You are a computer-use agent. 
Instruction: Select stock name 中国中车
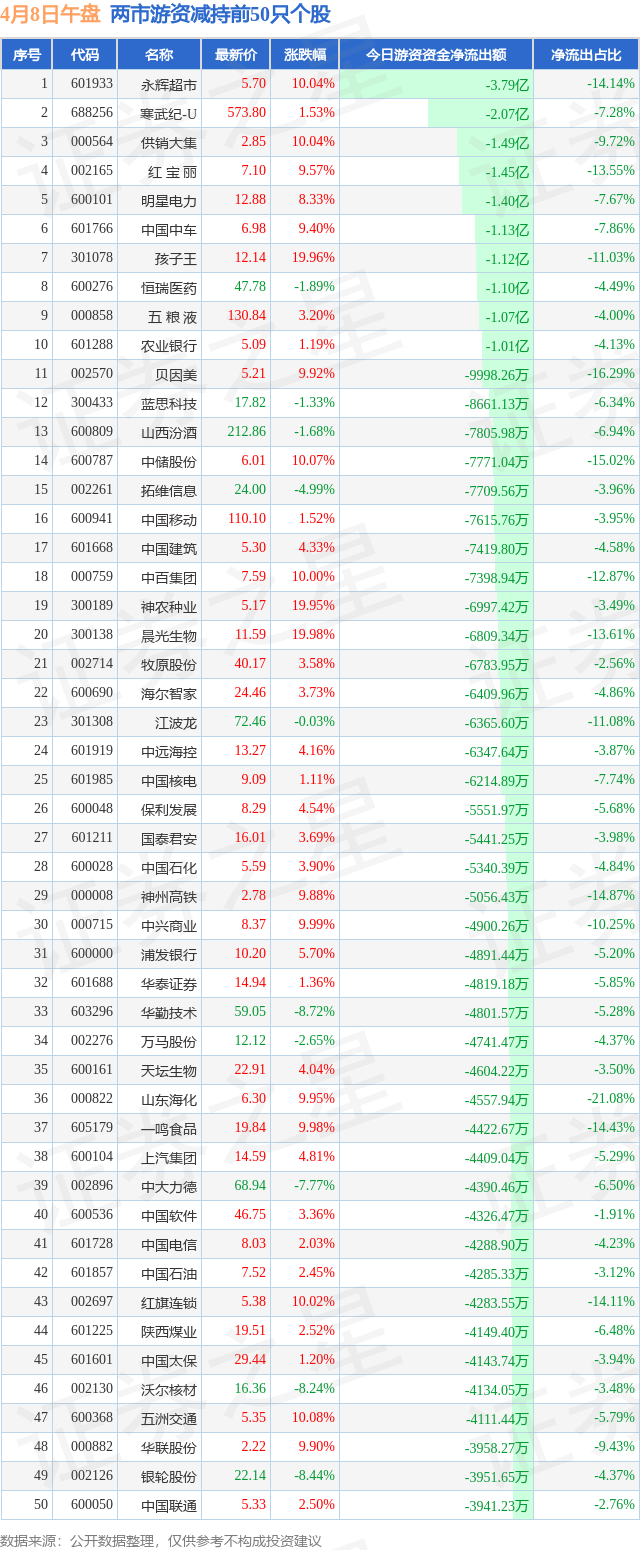[x=170, y=230]
